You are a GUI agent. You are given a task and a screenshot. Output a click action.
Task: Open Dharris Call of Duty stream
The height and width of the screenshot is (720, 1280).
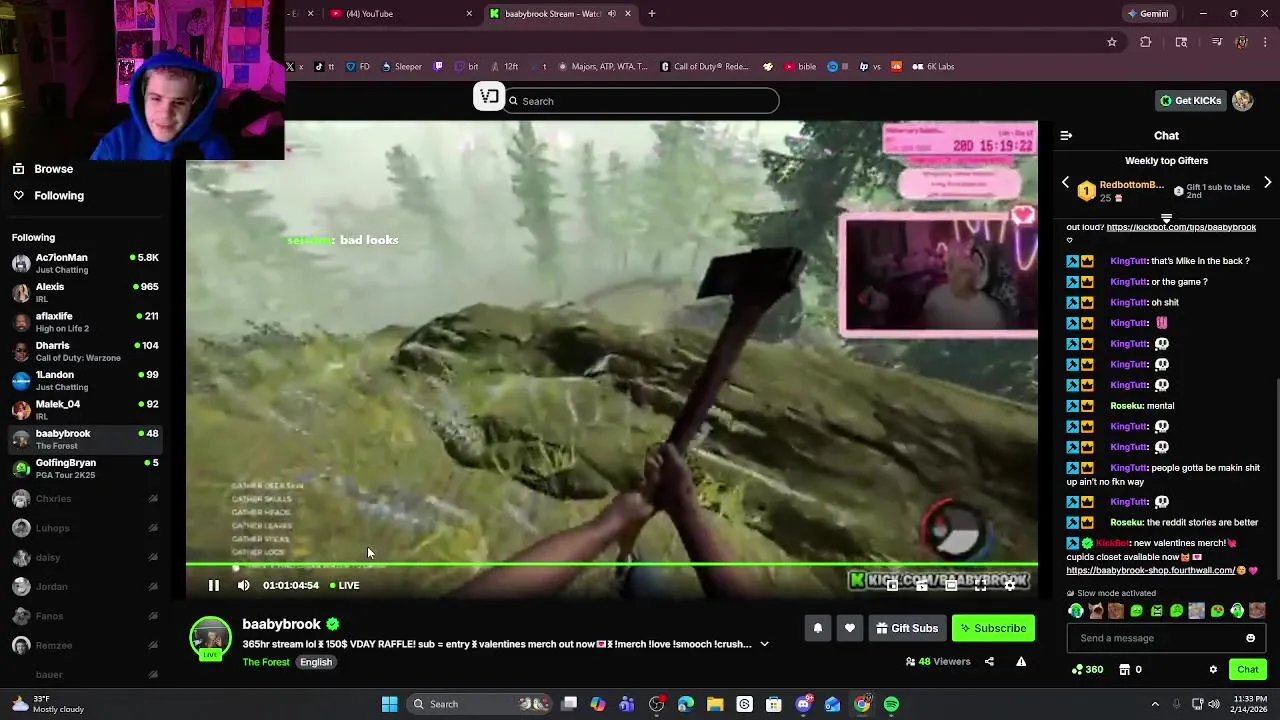(x=85, y=351)
